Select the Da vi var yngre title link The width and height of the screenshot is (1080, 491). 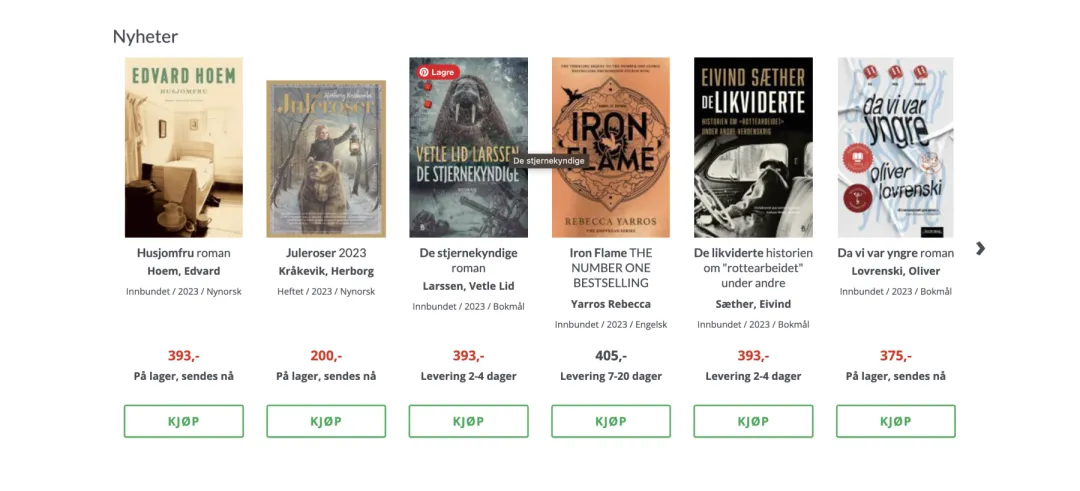click(x=895, y=253)
